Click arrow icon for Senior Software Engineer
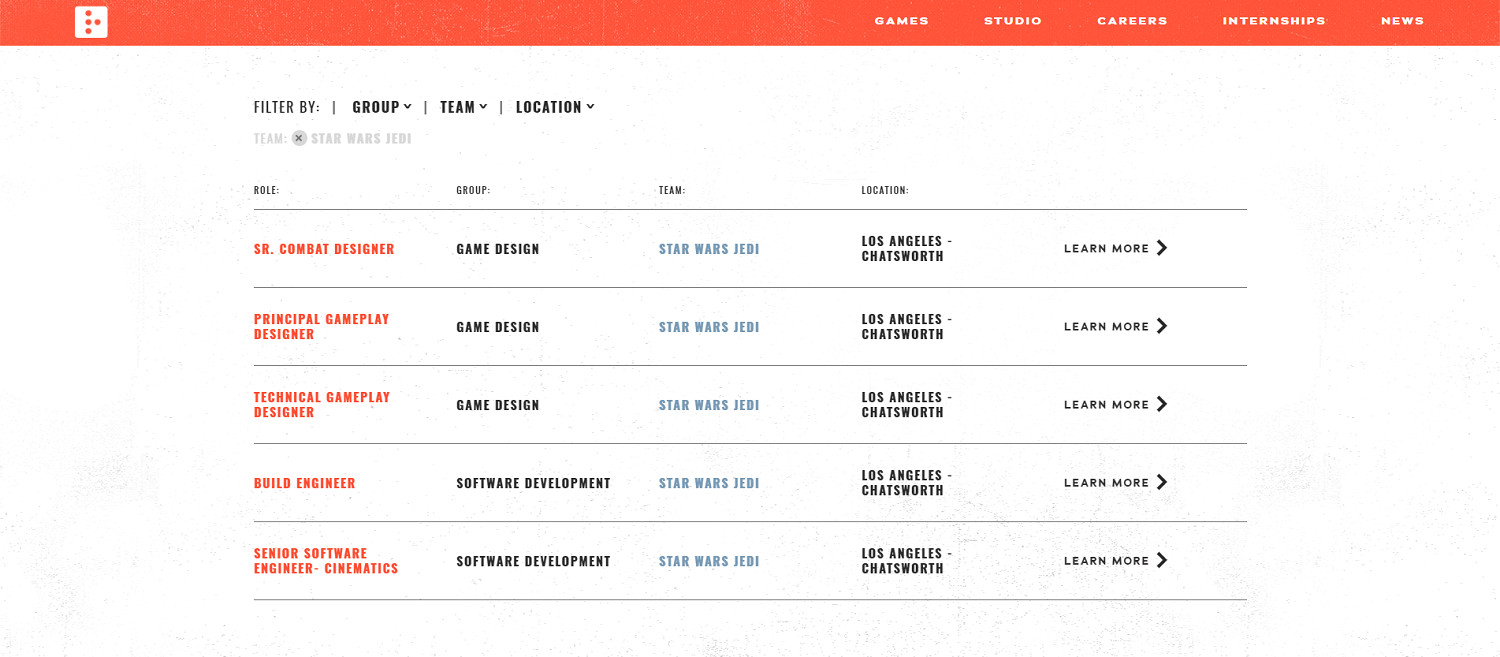Image resolution: width=1500 pixels, height=657 pixels. (x=1161, y=560)
